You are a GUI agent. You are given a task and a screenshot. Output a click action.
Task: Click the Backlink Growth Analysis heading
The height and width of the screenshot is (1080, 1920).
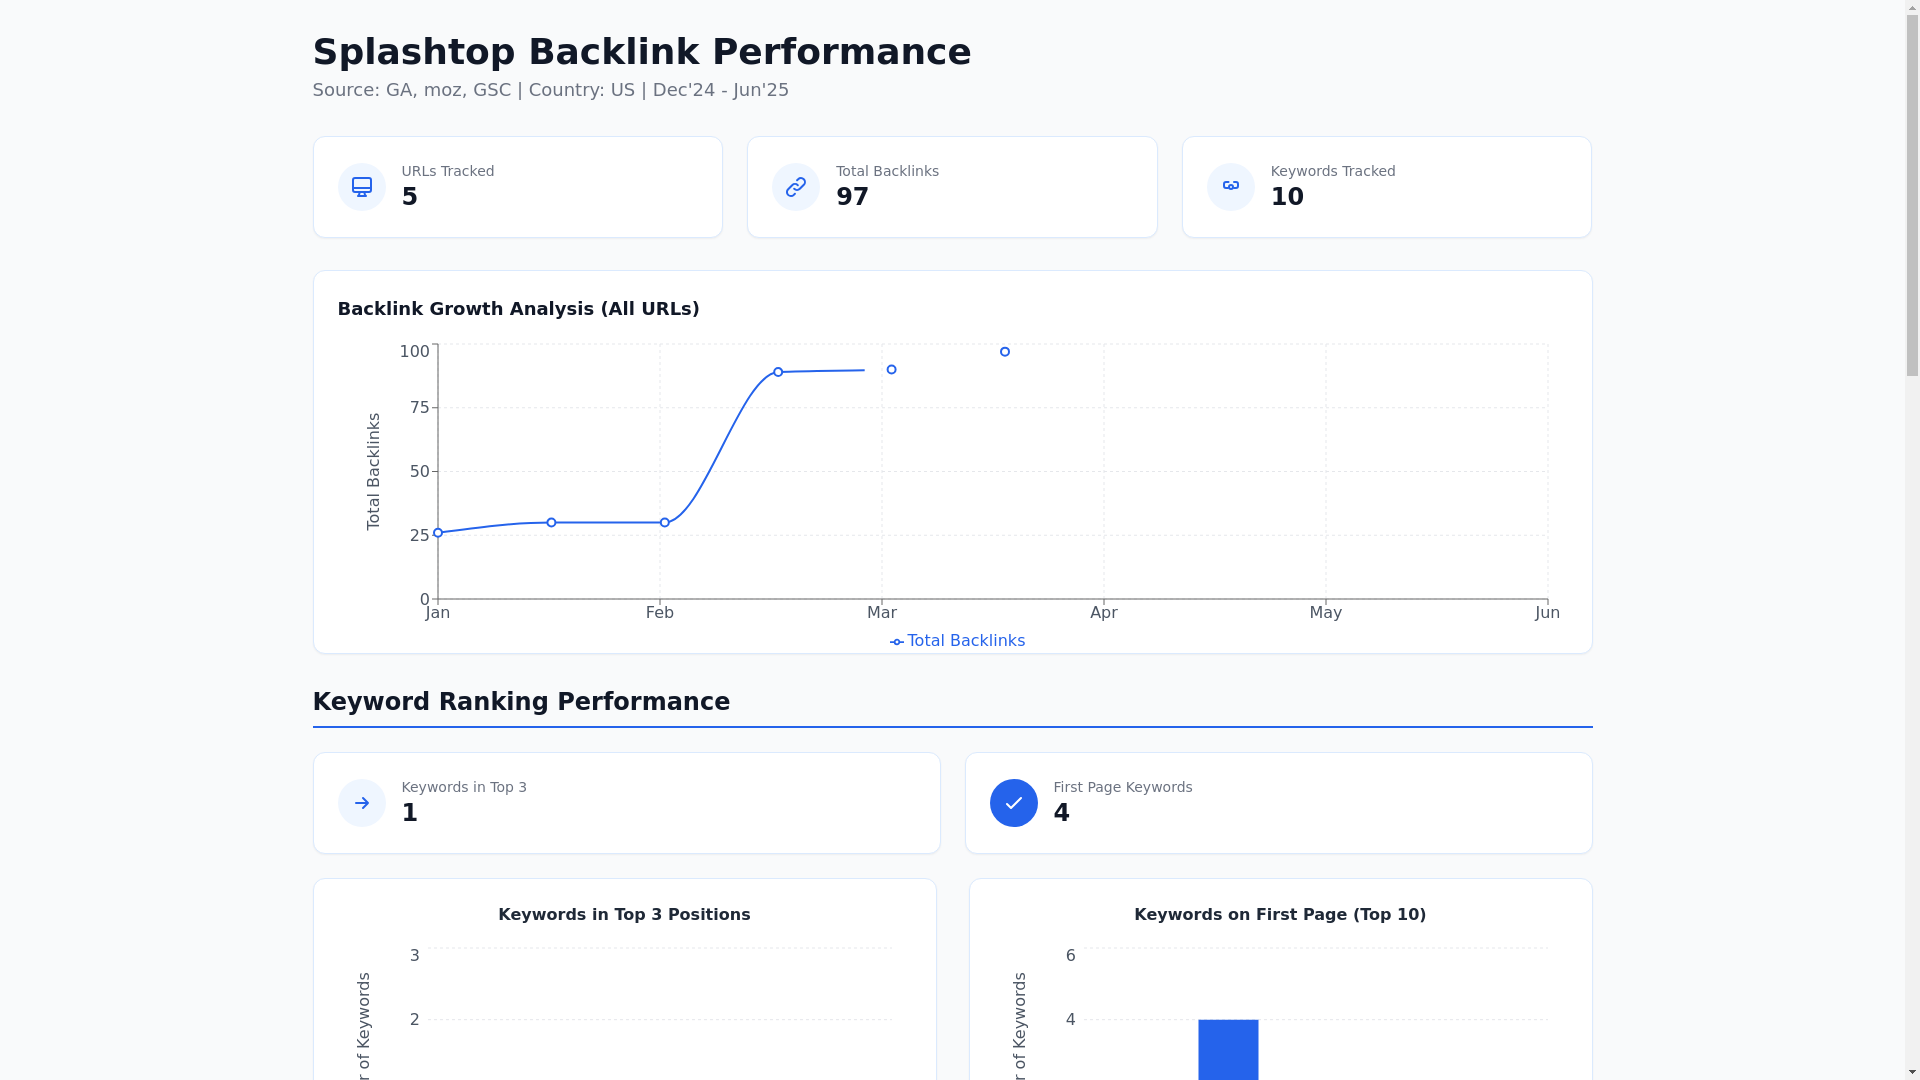(x=519, y=309)
